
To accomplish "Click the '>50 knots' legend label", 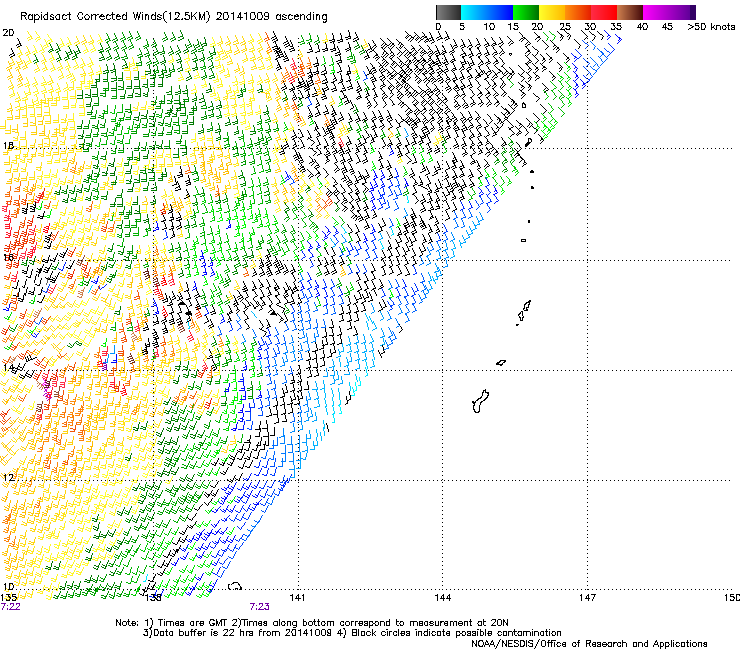I will point(711,26).
